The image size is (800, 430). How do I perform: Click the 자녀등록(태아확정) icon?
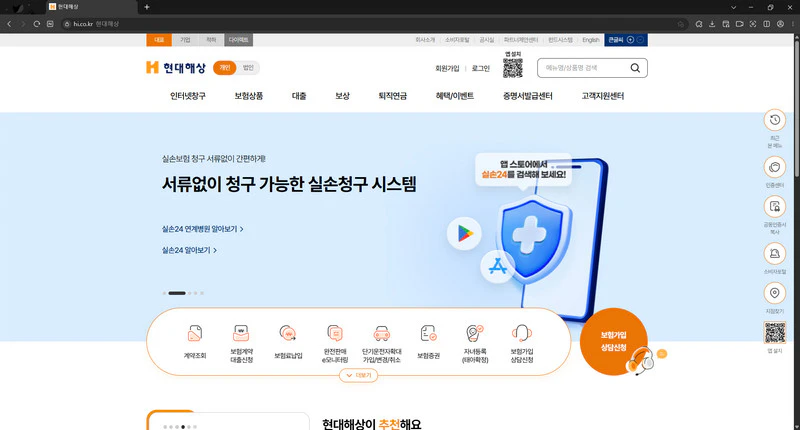coord(475,334)
